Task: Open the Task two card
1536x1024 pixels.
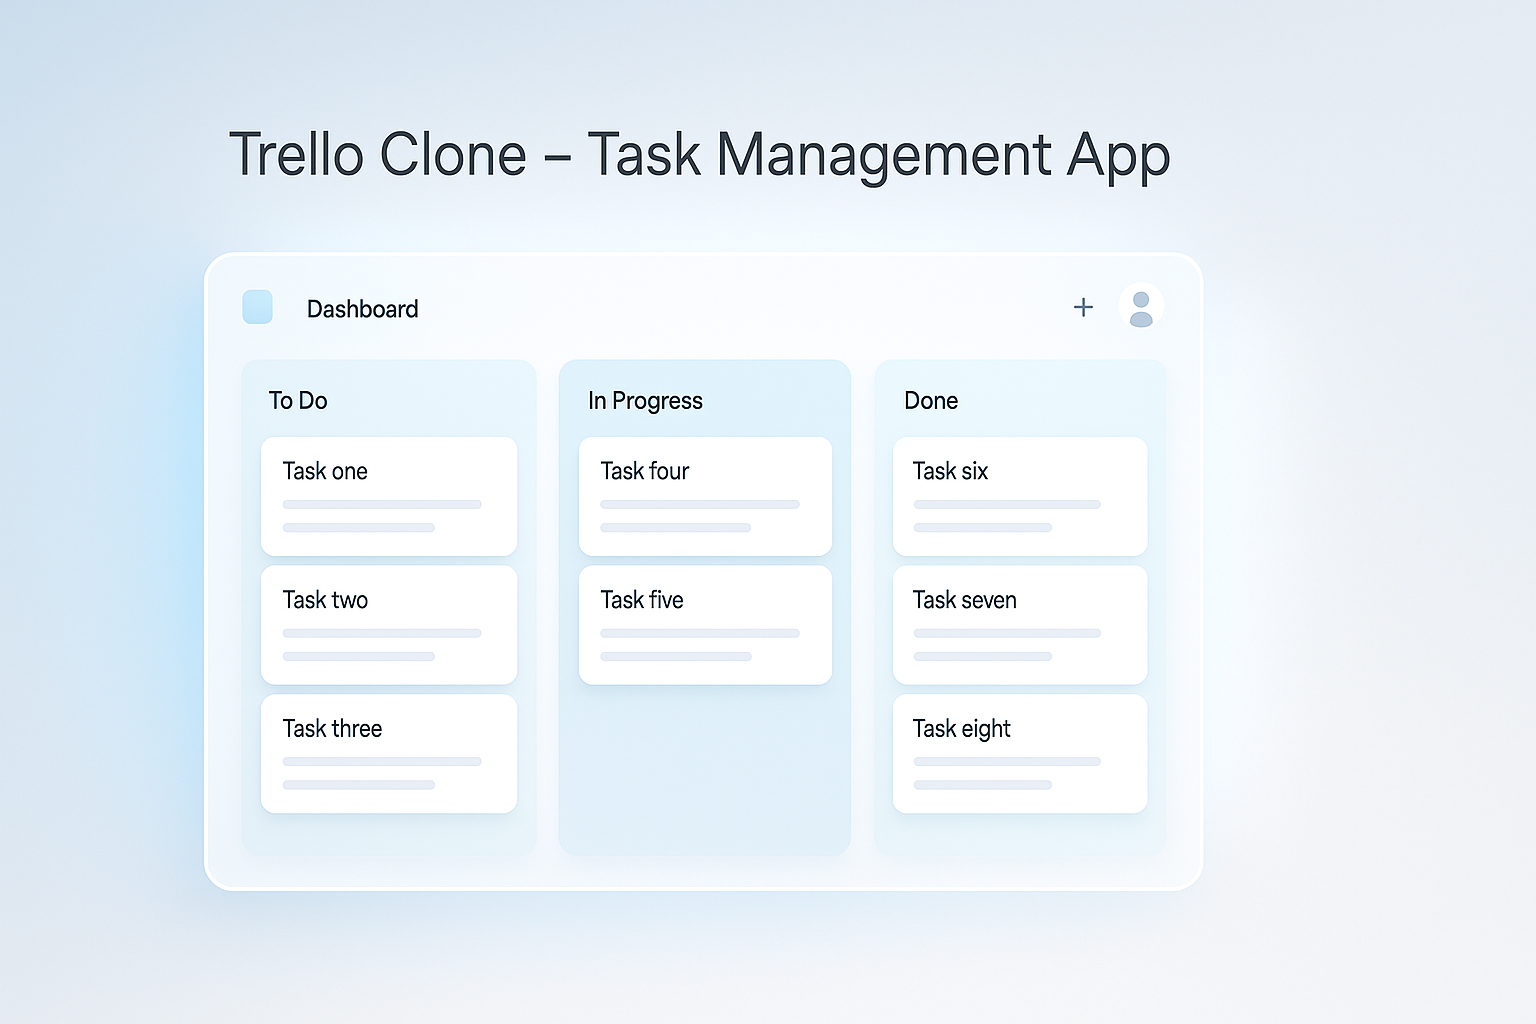Action: point(389,624)
